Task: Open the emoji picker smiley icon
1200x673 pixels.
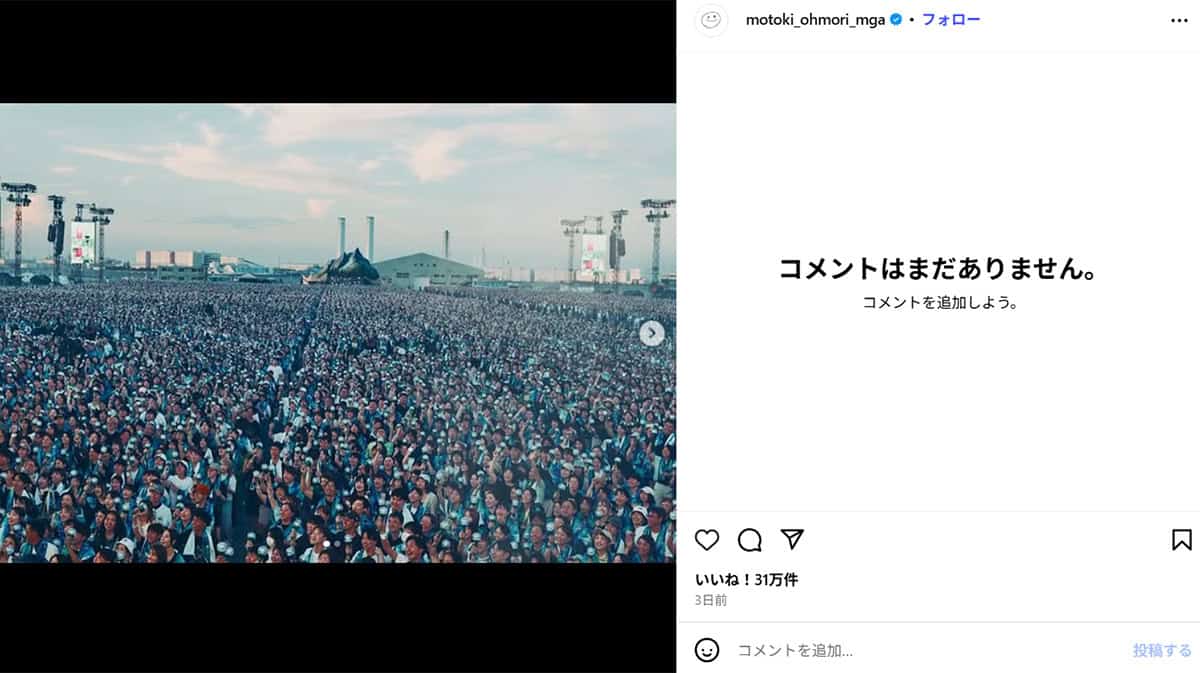Action: [x=707, y=650]
